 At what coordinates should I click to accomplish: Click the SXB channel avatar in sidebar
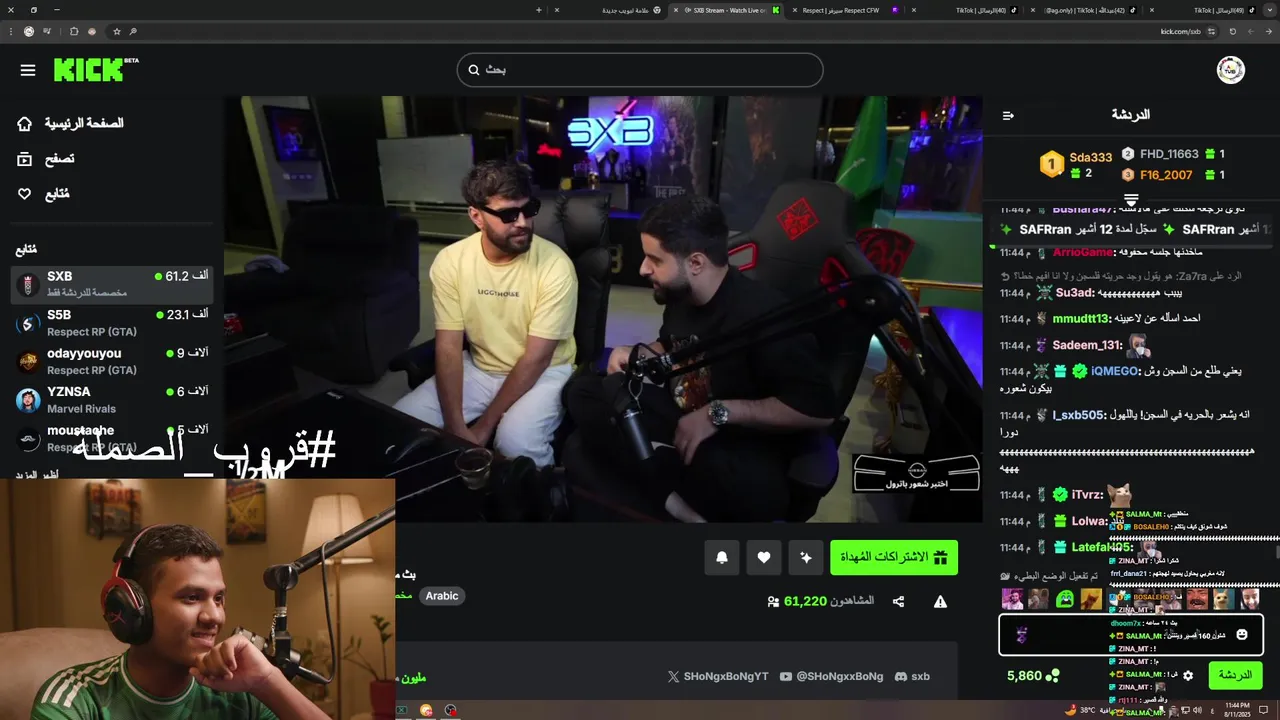[28, 284]
